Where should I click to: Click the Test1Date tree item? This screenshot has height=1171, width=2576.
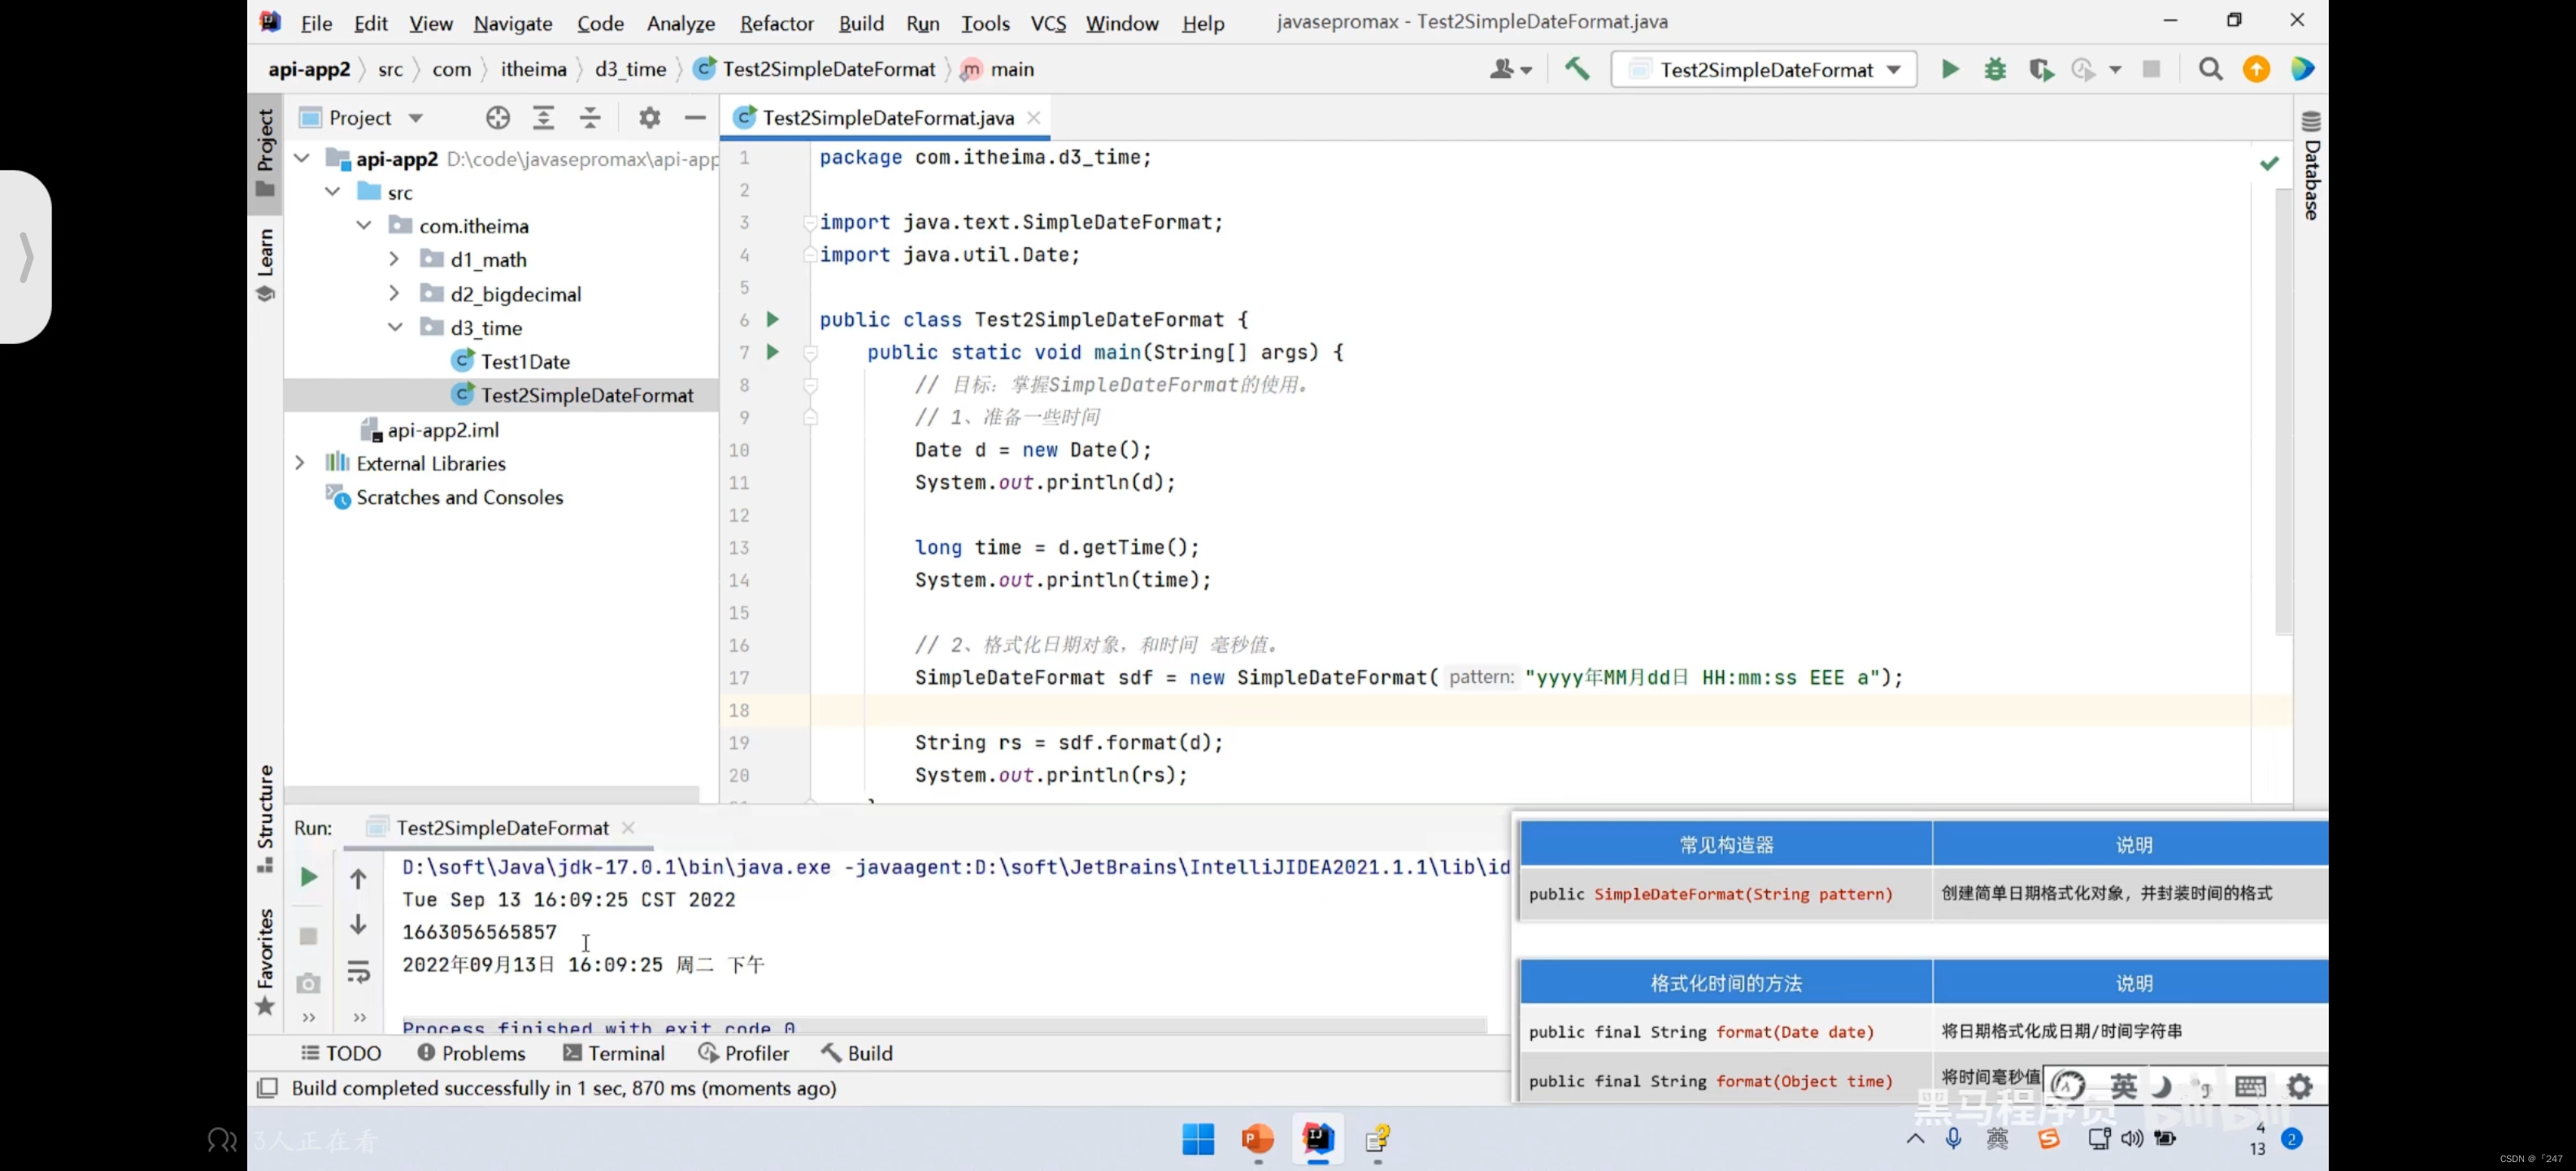pos(524,361)
